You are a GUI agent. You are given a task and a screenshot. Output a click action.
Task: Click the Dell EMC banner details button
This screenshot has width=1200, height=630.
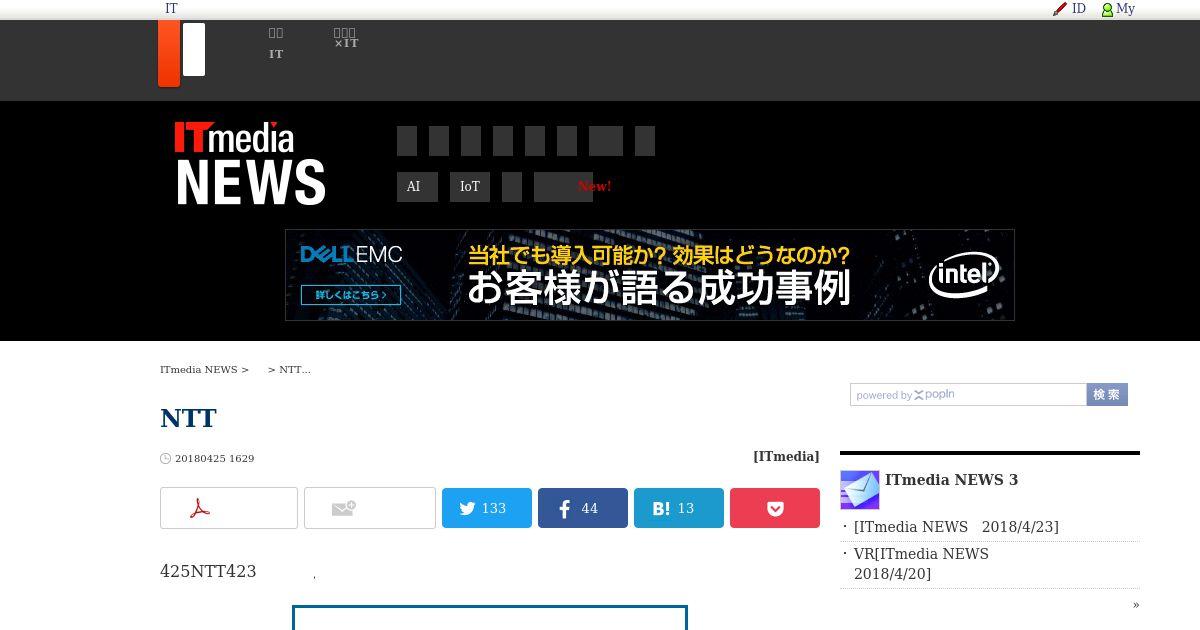(351, 295)
